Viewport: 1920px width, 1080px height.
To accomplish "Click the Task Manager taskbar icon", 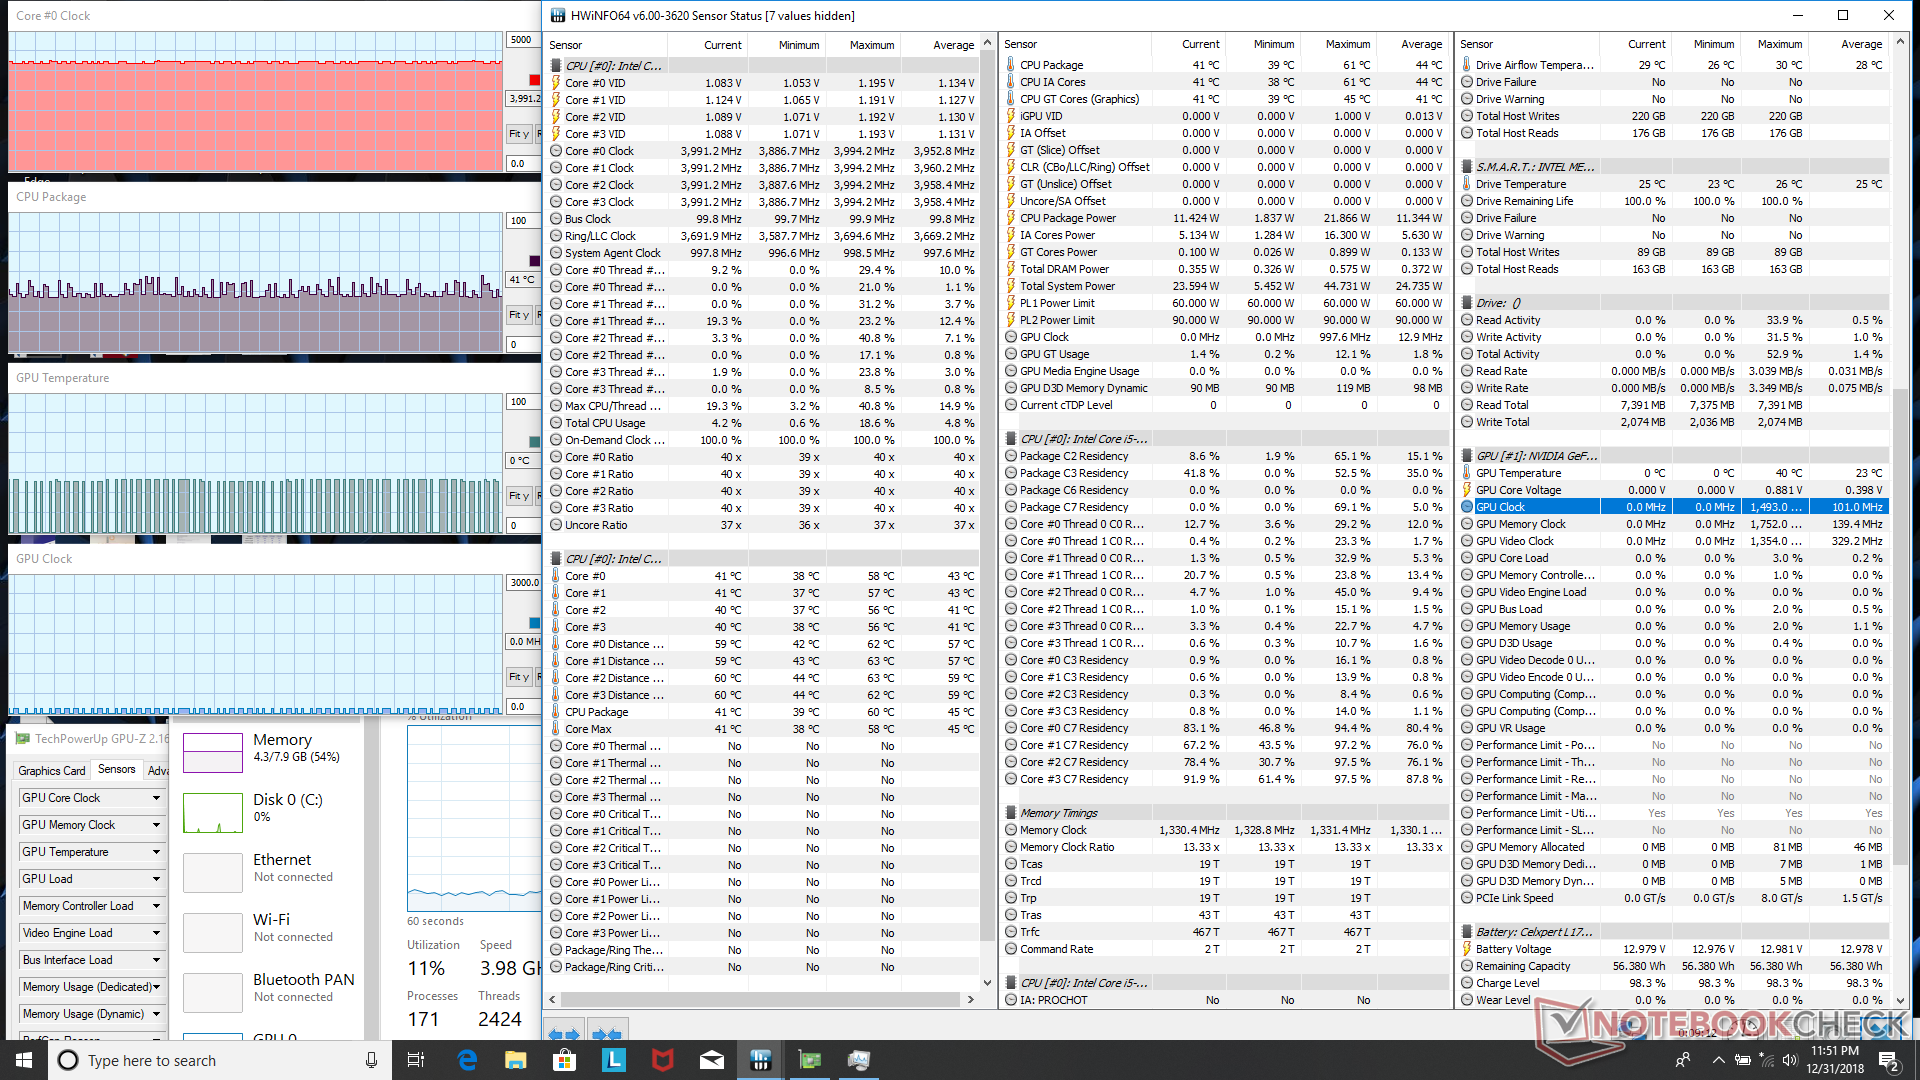I will tap(859, 1060).
